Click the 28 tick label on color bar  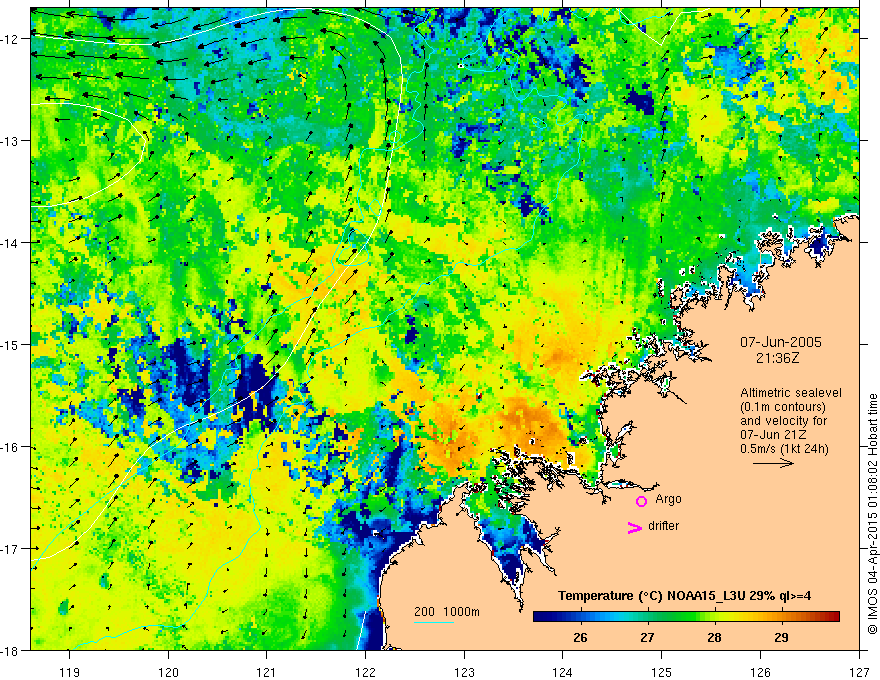tap(714, 637)
